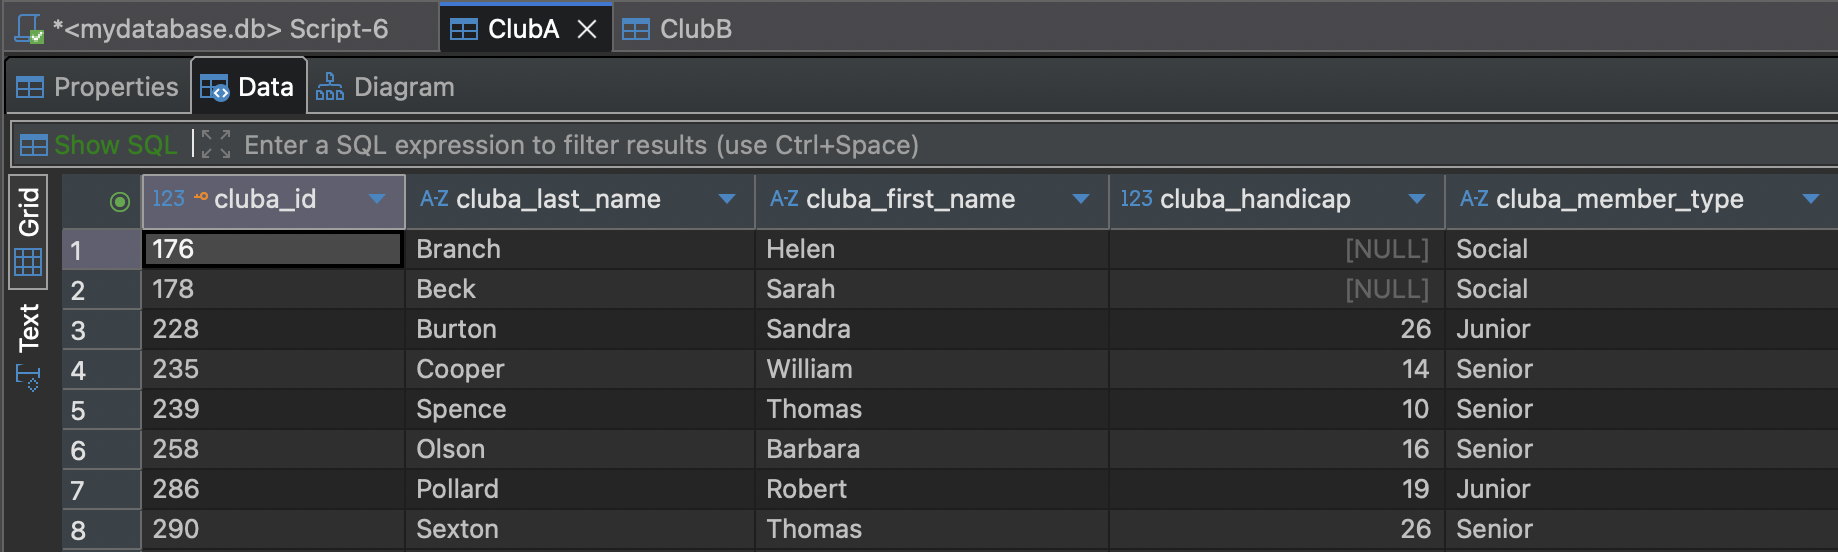Viewport: 1838px width, 552px height.
Task: Click the expand filter panel icon
Action: tap(215, 145)
